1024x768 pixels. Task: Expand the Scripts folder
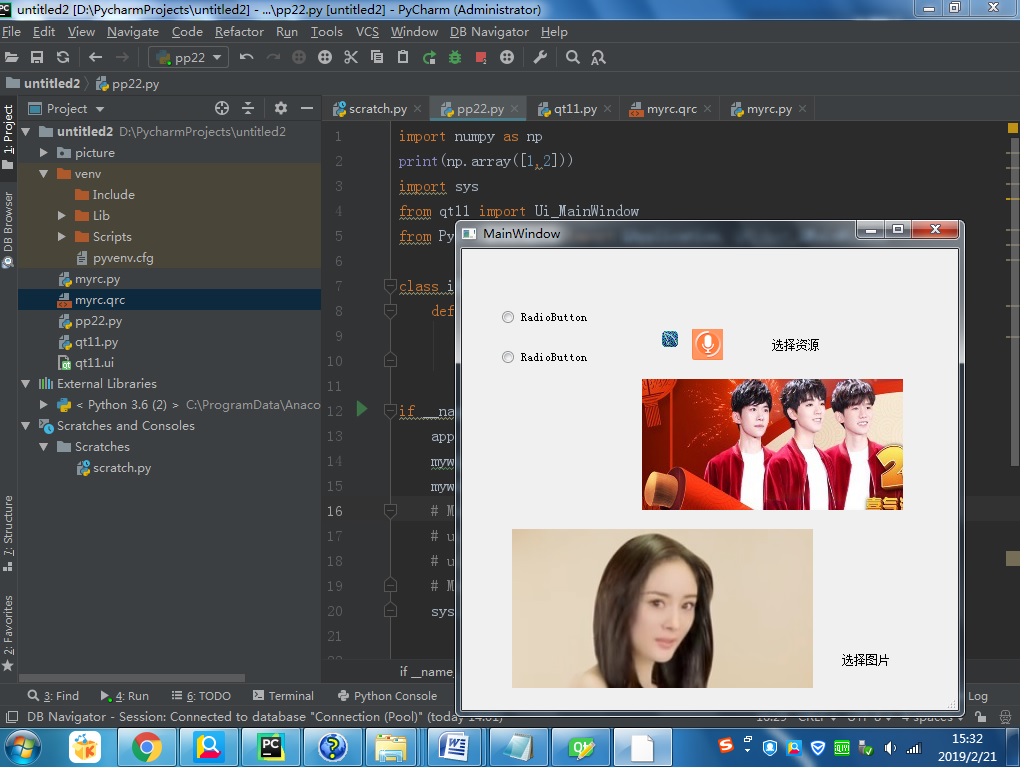61,236
